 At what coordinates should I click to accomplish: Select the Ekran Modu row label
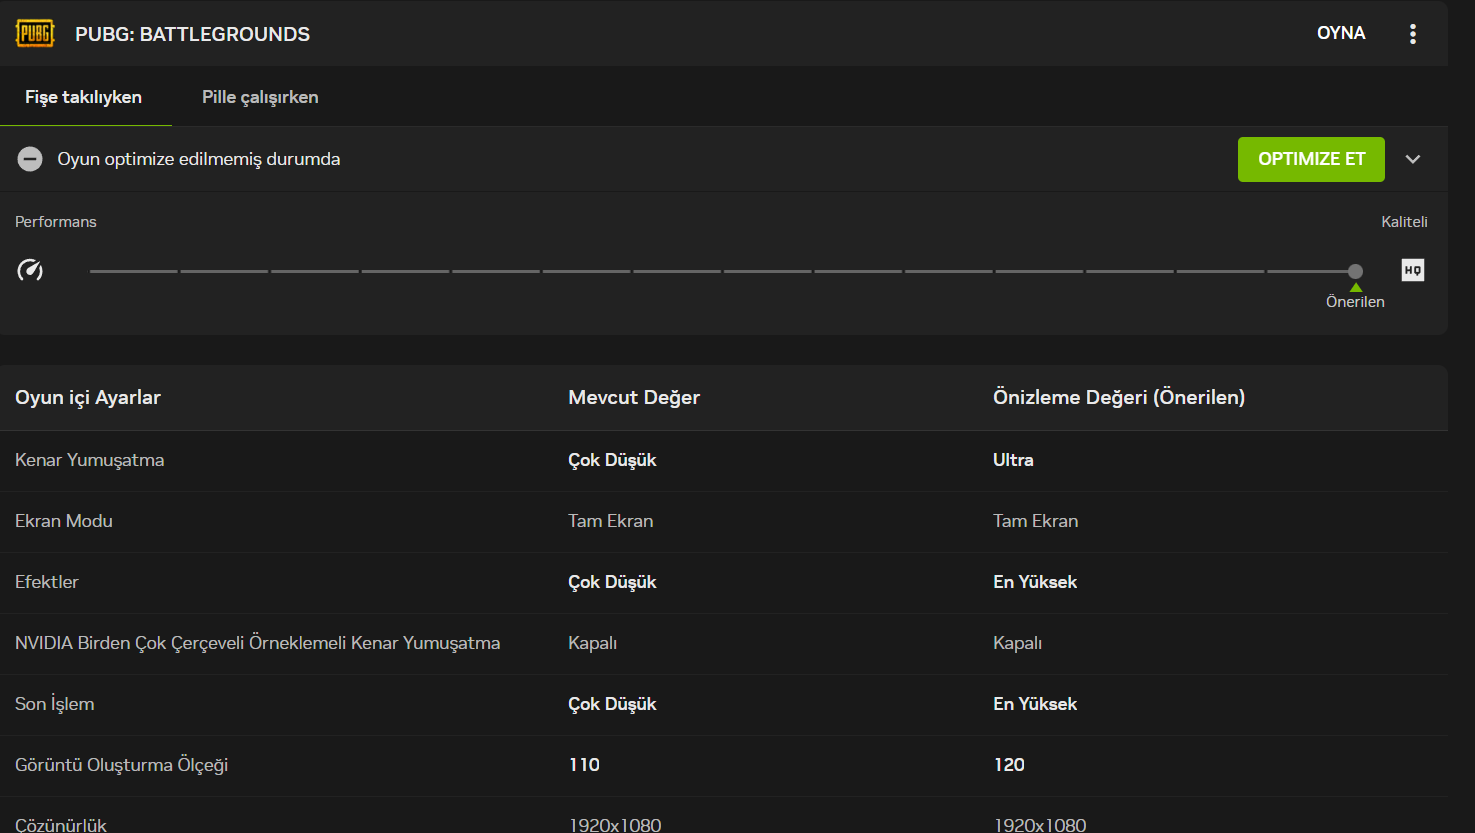click(64, 521)
